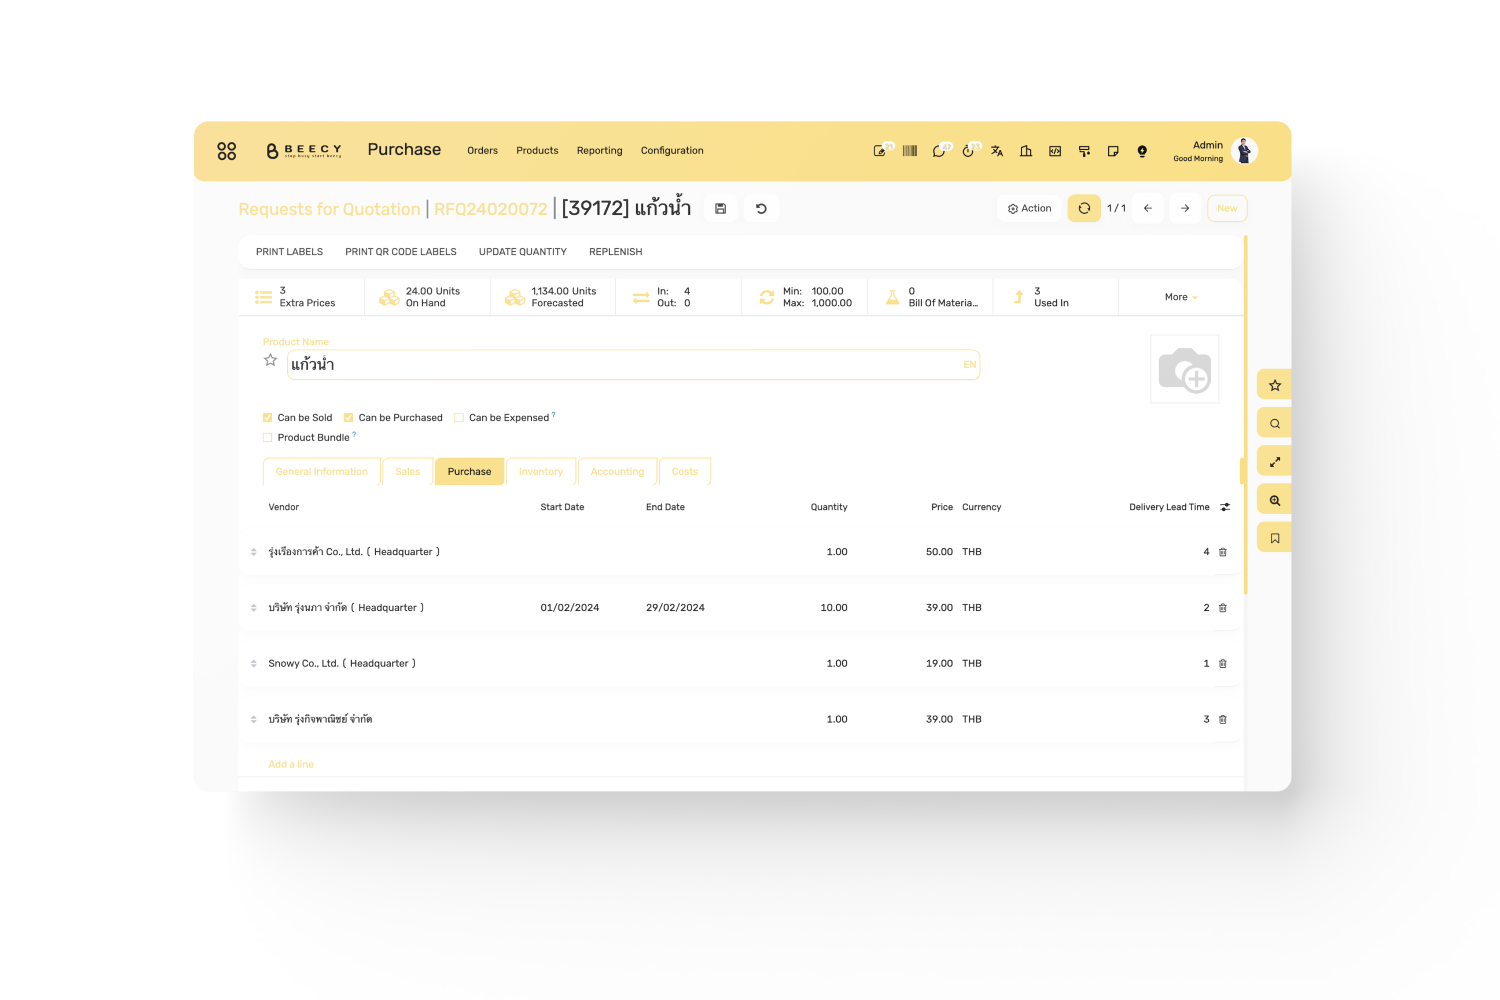
Task: Click the PRINT QR CODE LABELS button
Action: coord(401,252)
